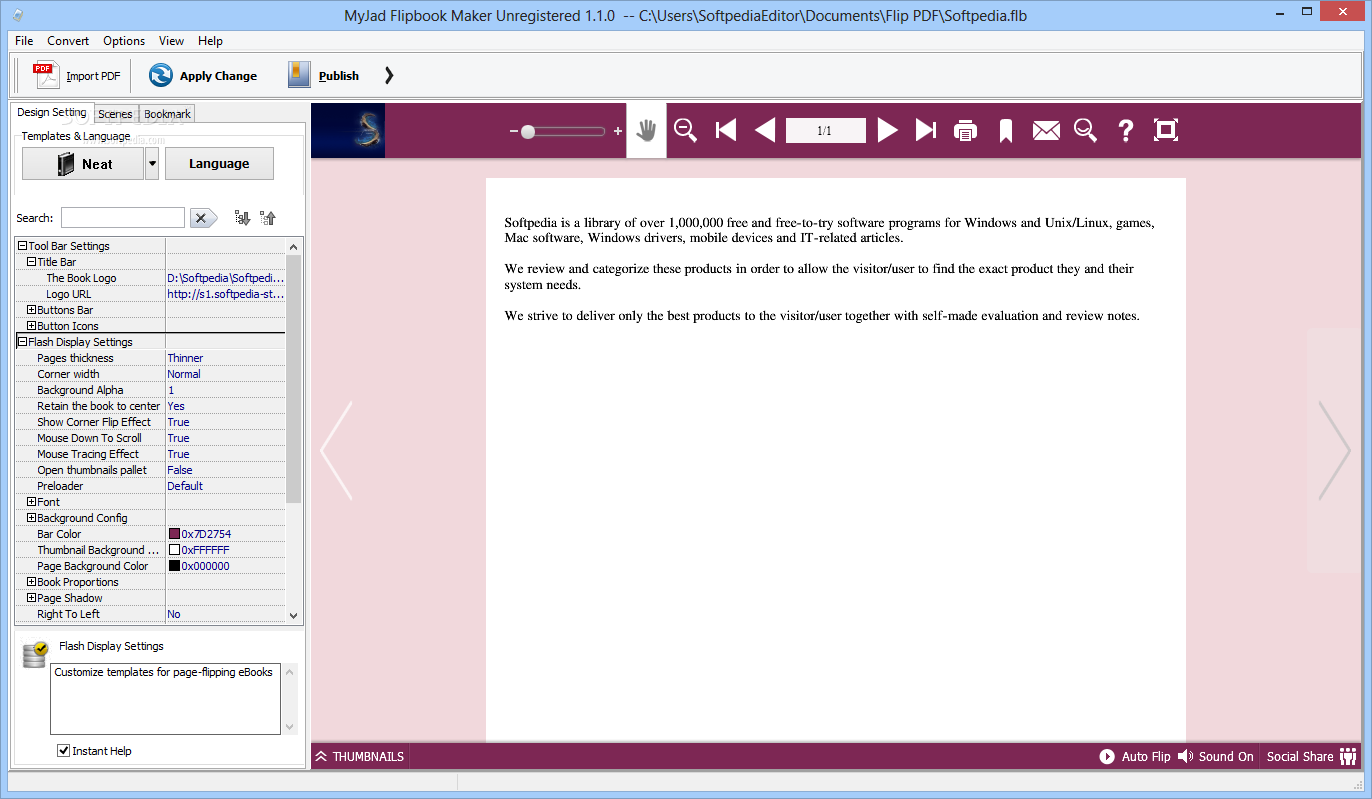Viewport: 1372px width, 799px height.
Task: Click the Language button
Action: point(219,164)
